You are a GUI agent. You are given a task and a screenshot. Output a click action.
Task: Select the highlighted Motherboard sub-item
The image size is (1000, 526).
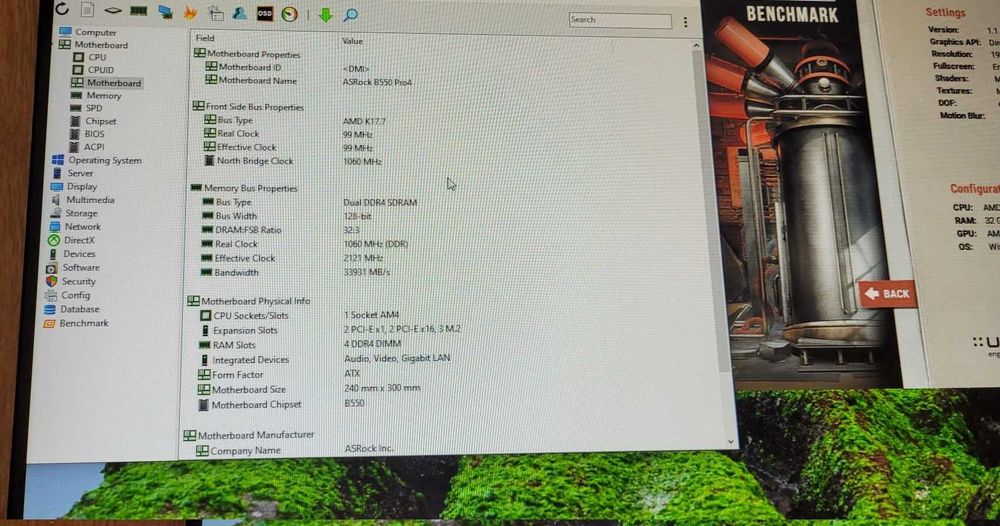(x=106, y=82)
